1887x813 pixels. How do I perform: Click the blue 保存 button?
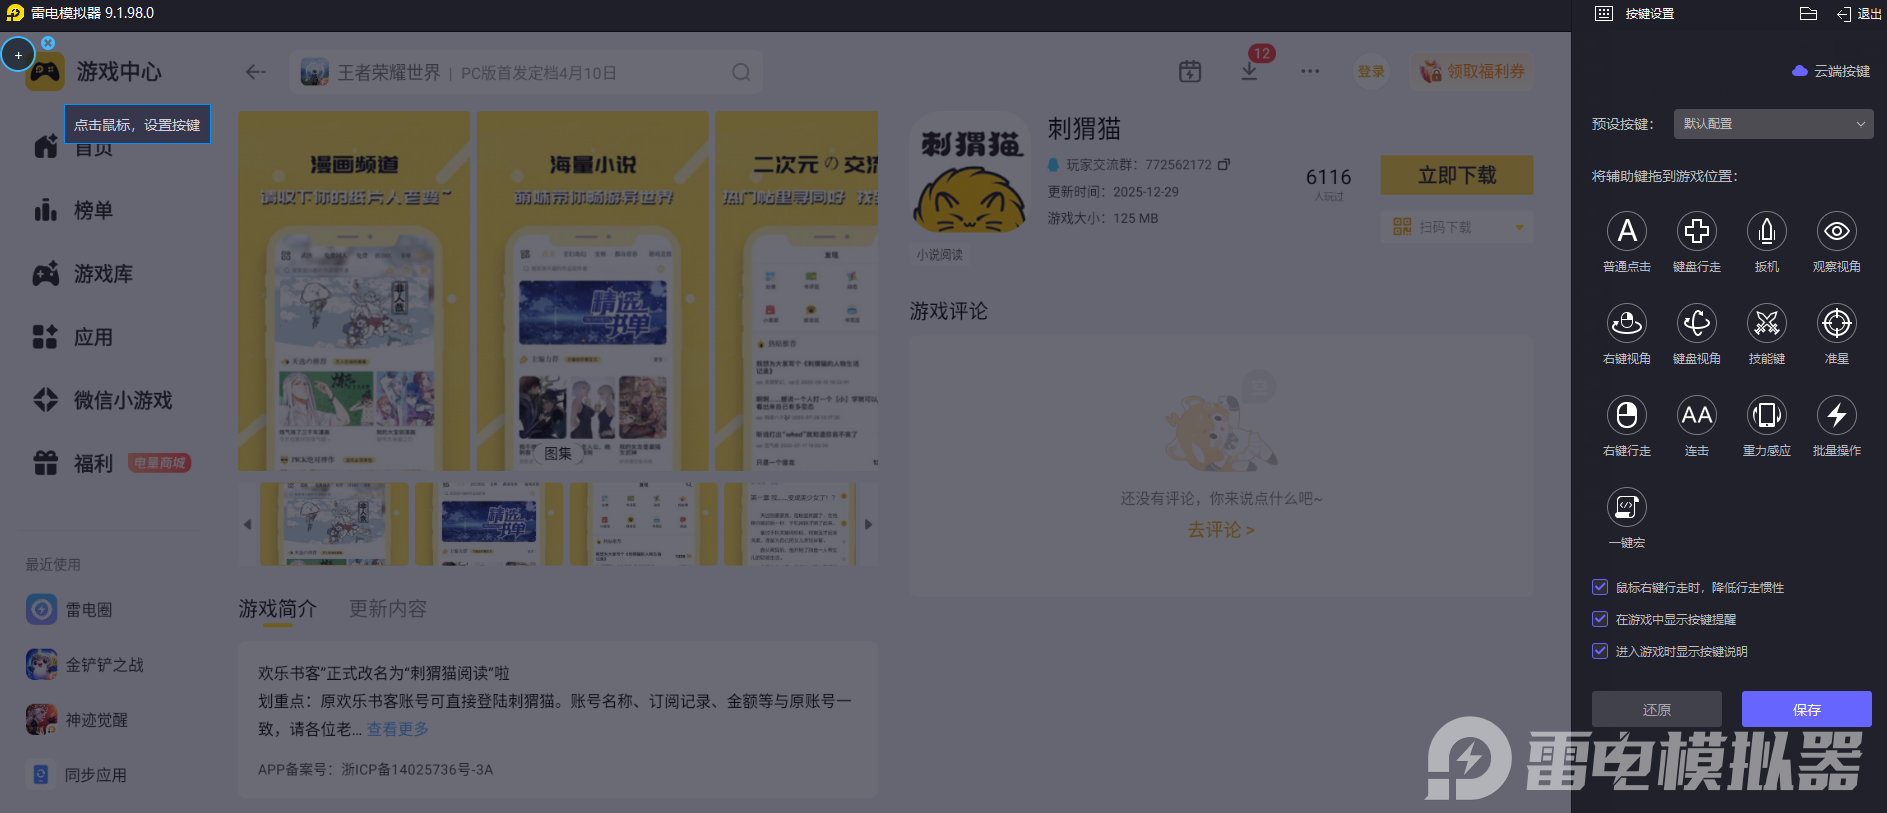pos(1807,709)
